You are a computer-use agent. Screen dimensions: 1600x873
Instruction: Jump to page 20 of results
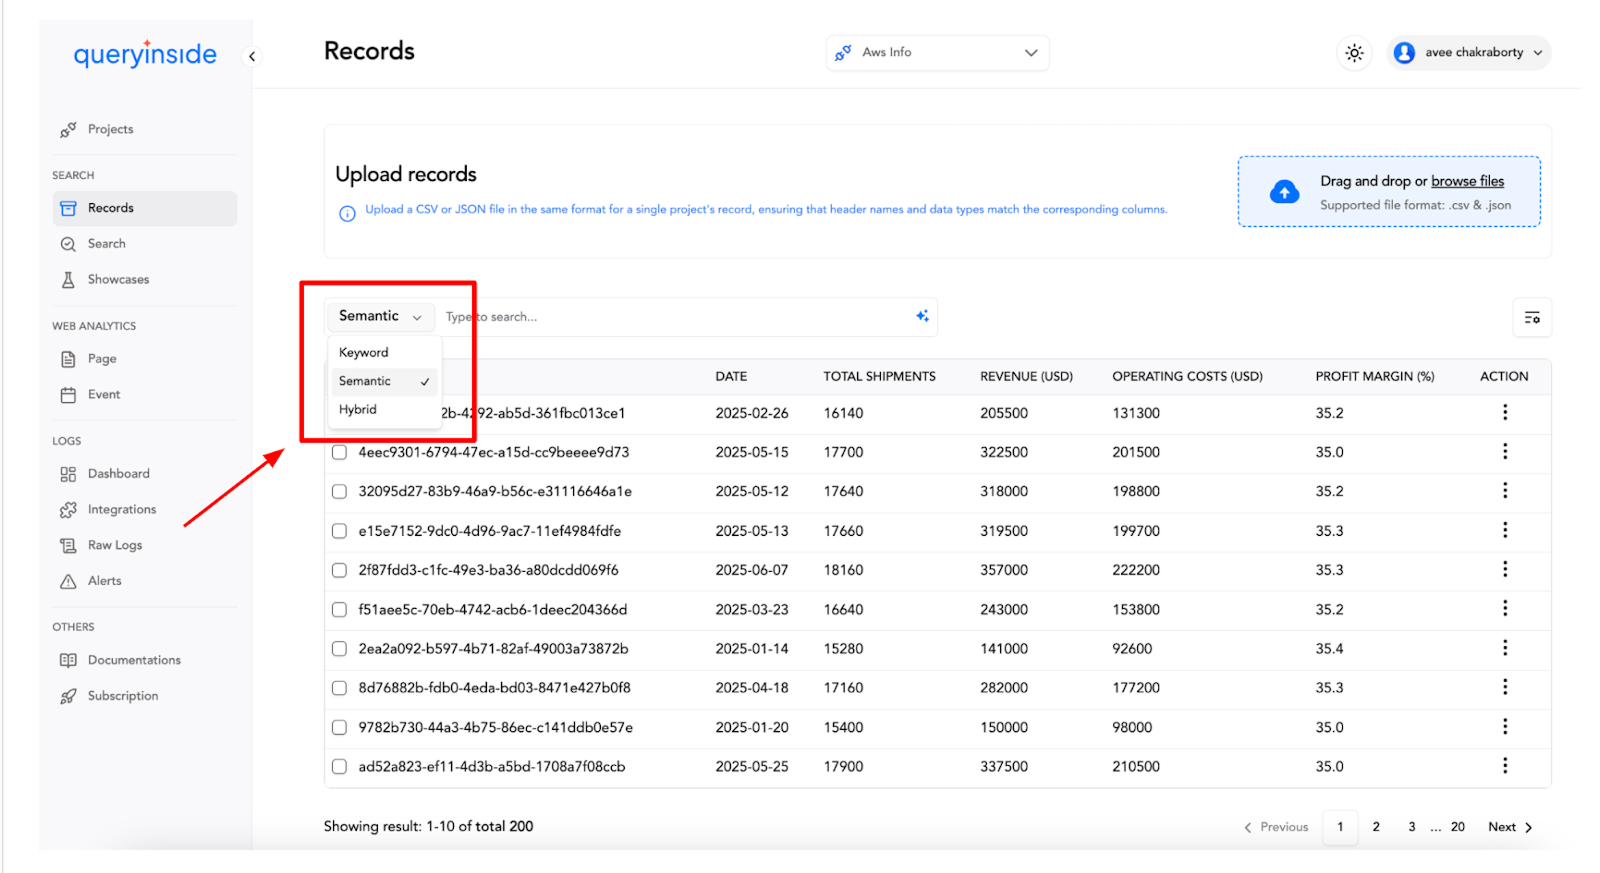click(1457, 827)
